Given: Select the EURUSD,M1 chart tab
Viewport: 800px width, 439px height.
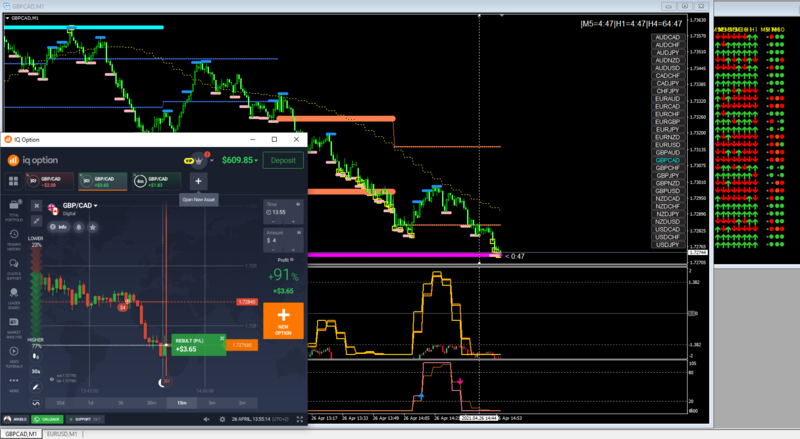Looking at the screenshot, I should [x=62, y=434].
